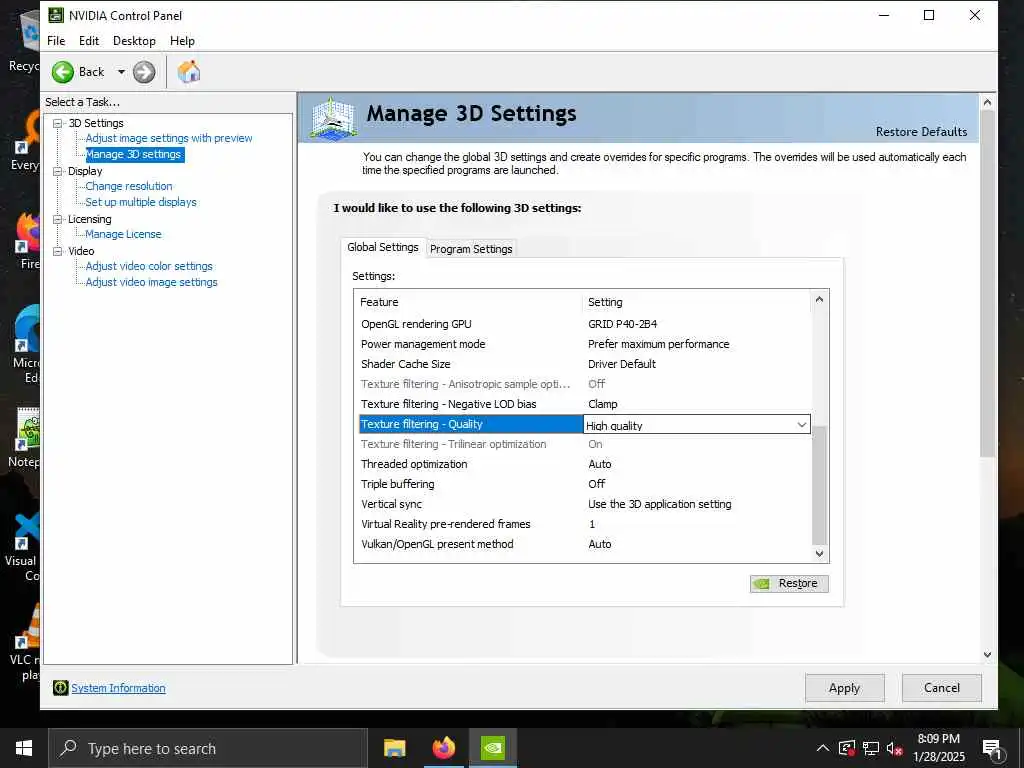Click the Restore button
1024x768 pixels.
point(789,583)
